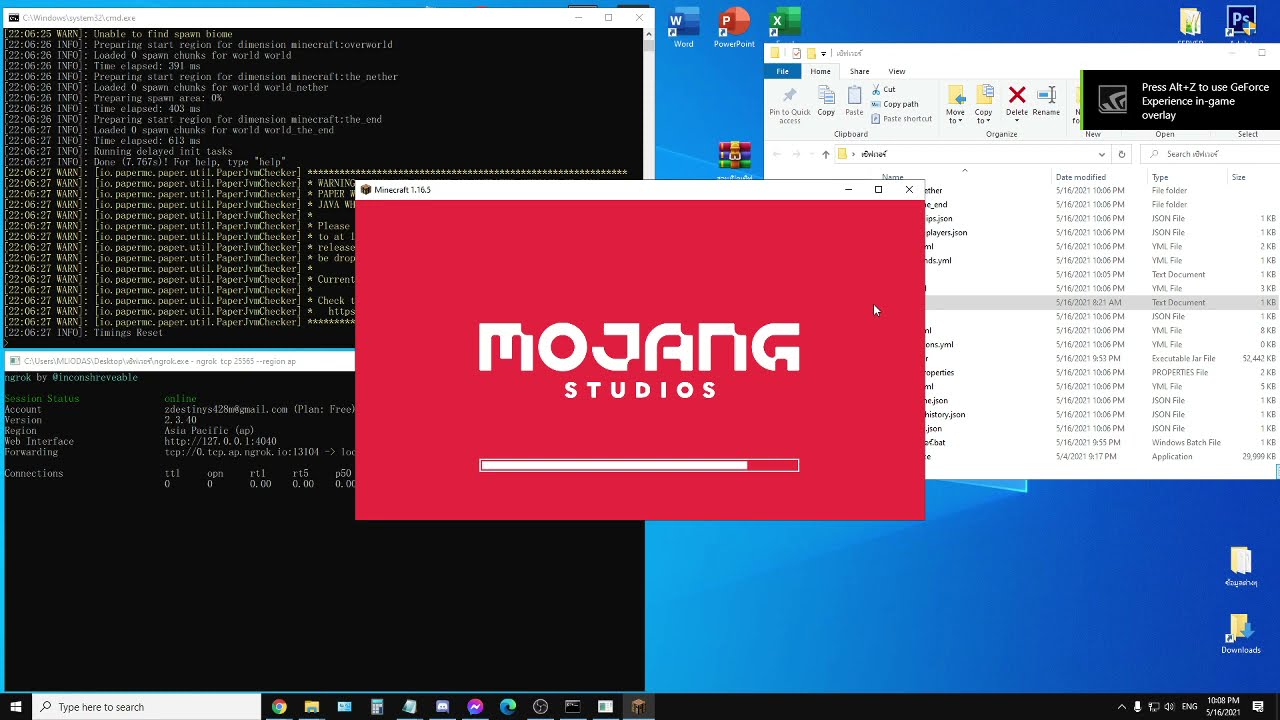The image size is (1280, 720).
Task: Select the Downloads folder on the desktop
Action: click(x=1240, y=634)
